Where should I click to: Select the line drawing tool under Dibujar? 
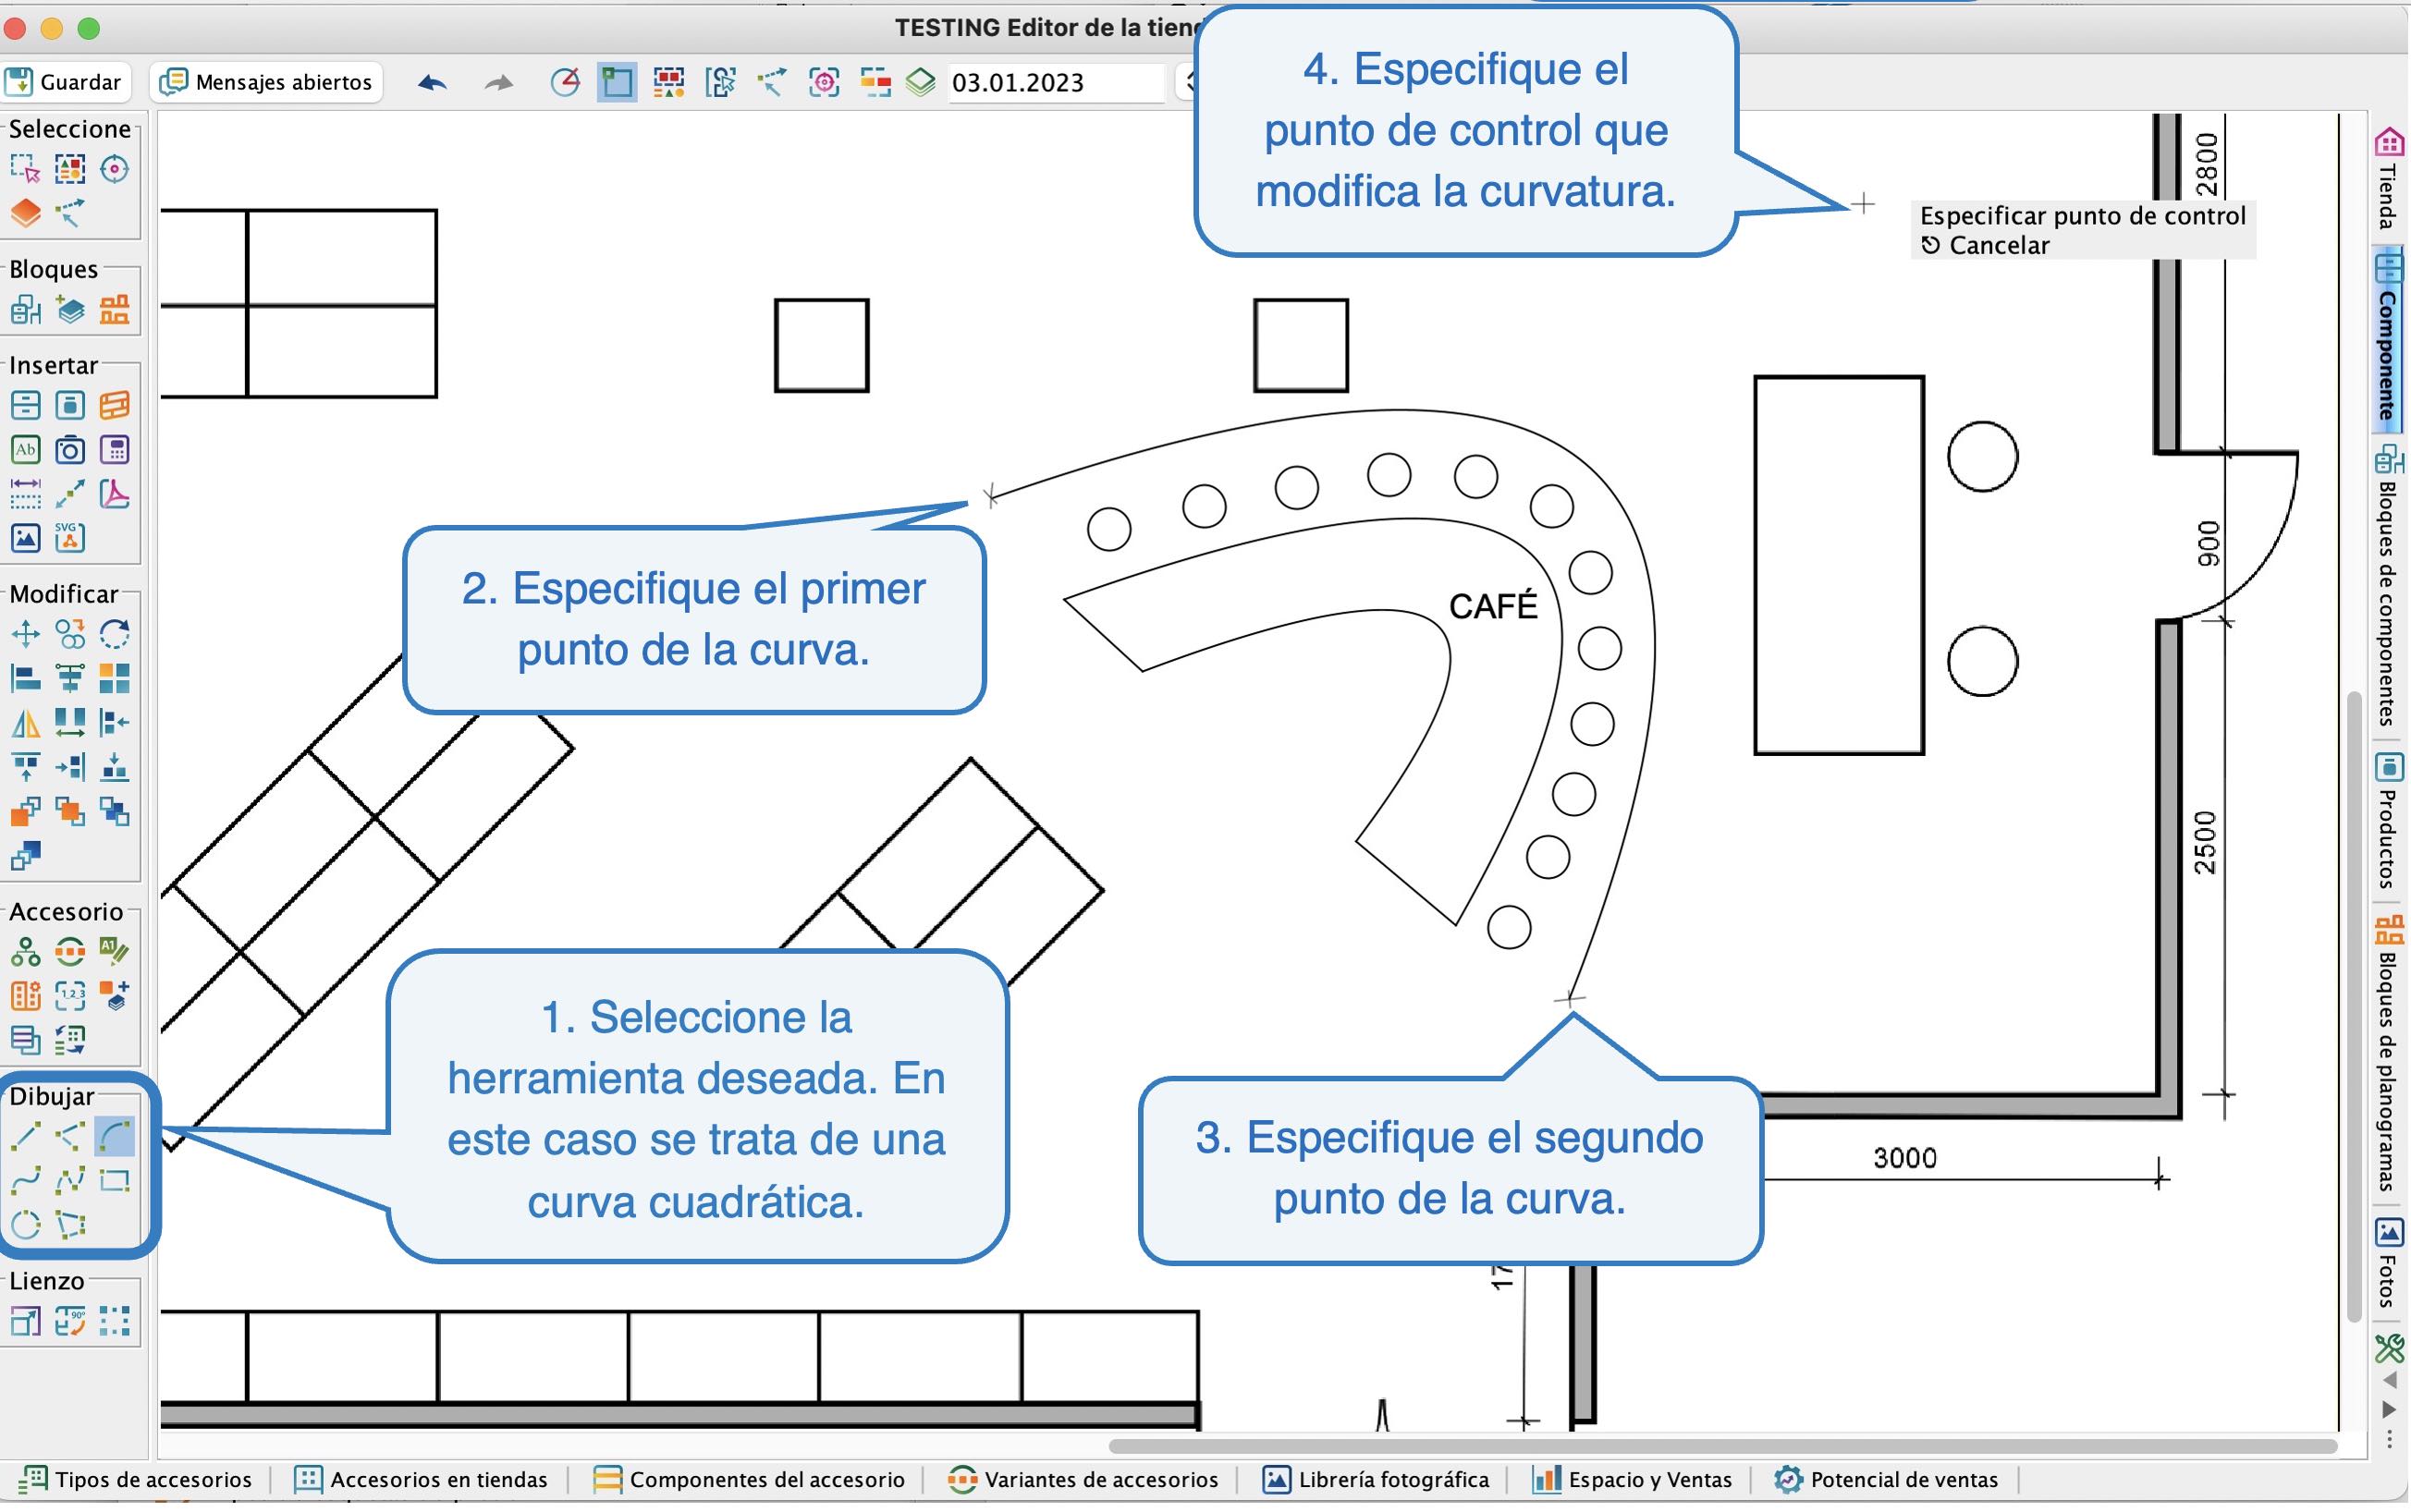[25, 1137]
